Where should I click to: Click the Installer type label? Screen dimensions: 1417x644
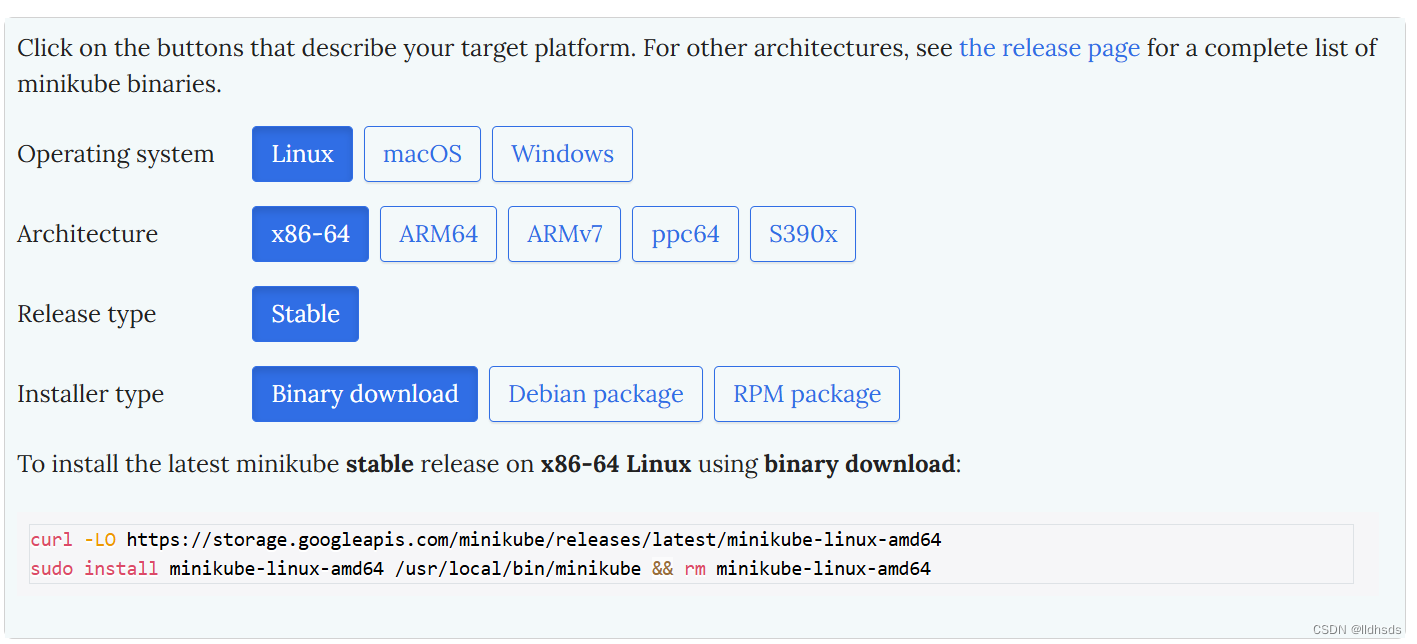(x=90, y=394)
